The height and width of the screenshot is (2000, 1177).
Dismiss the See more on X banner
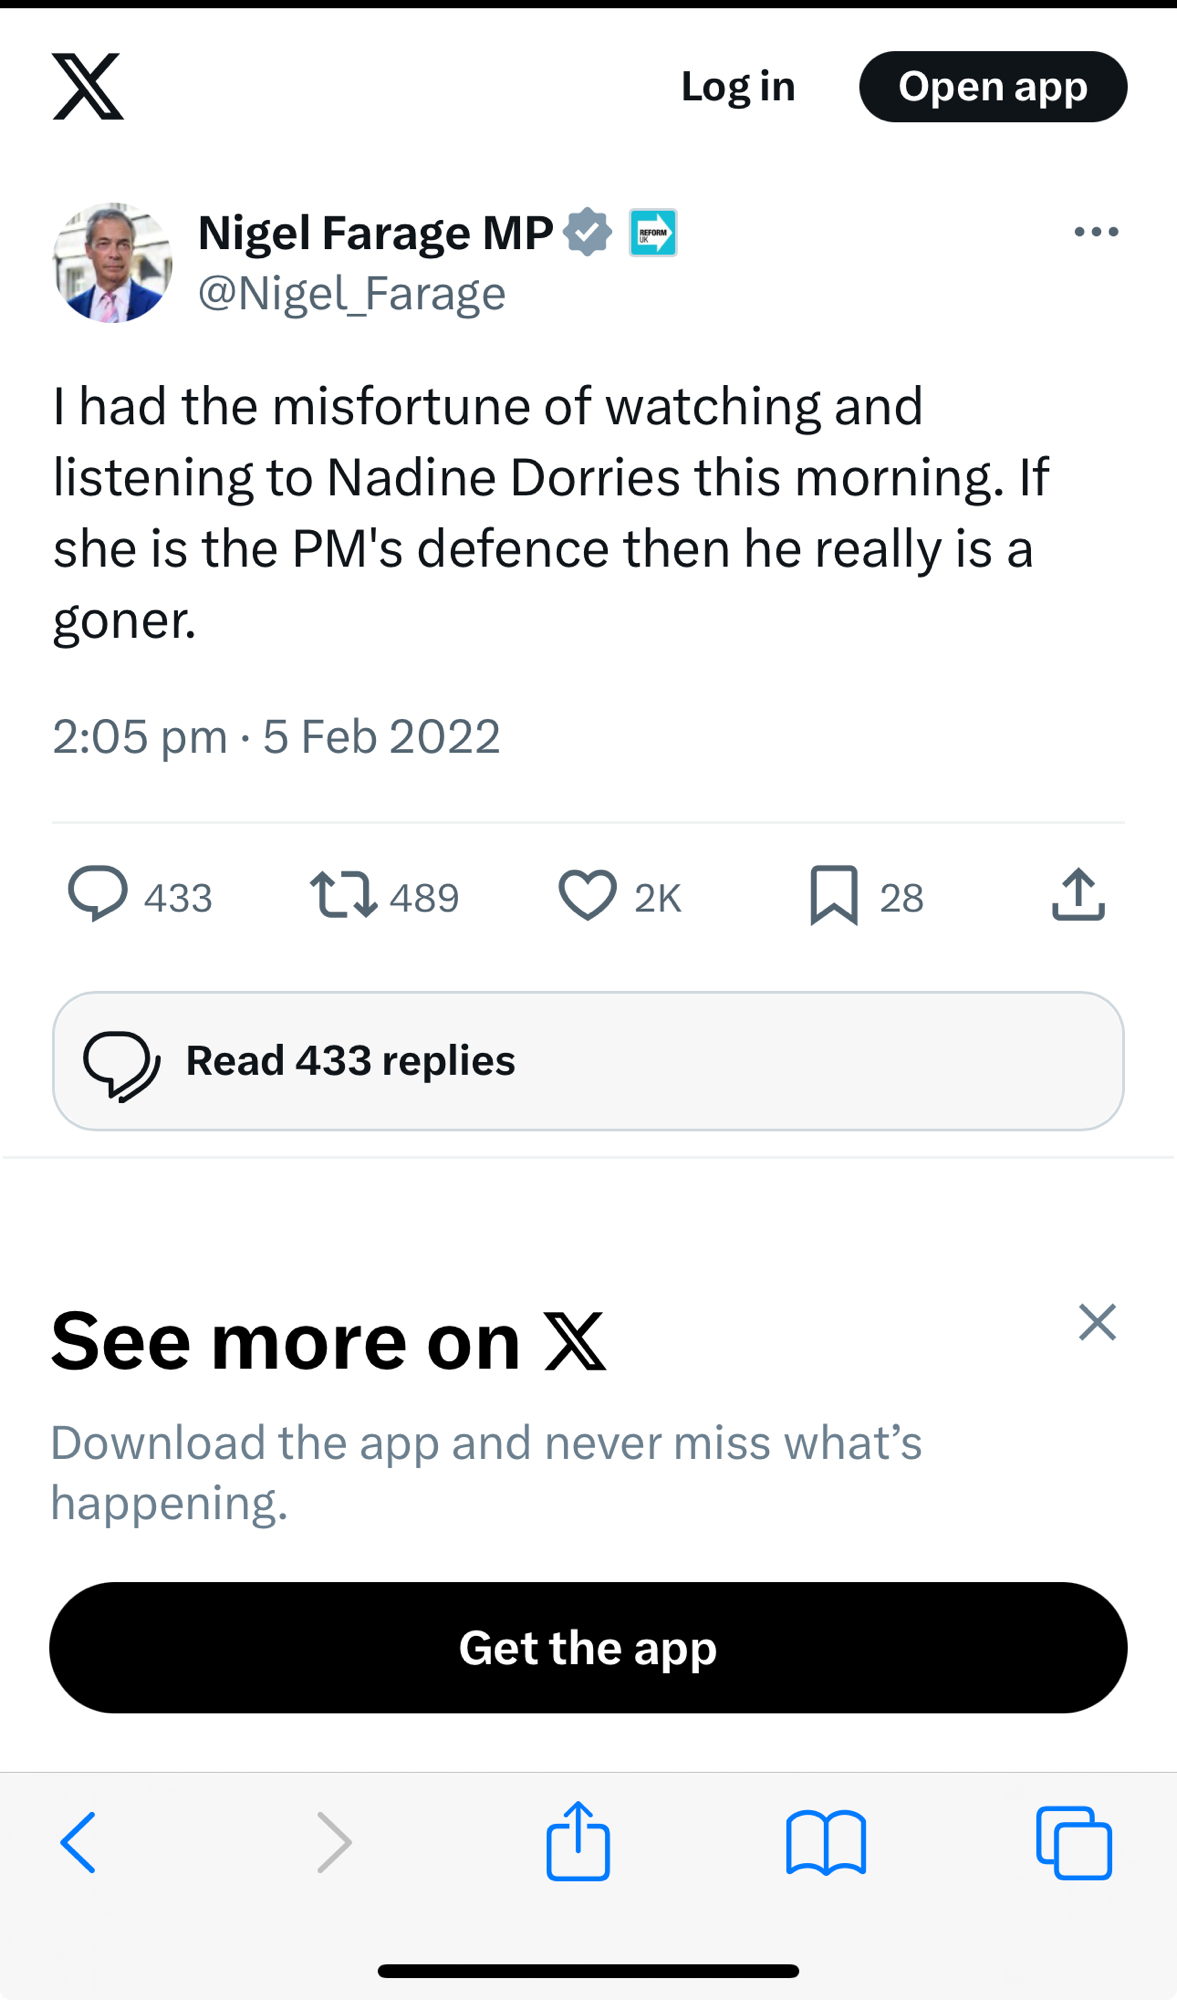pos(1097,1322)
